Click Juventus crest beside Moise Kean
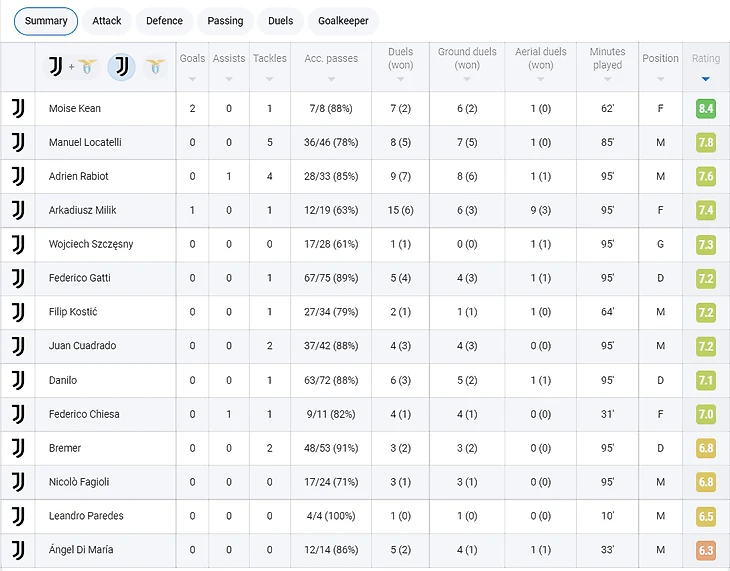The height and width of the screenshot is (571, 730). pyautogui.click(x=18, y=108)
